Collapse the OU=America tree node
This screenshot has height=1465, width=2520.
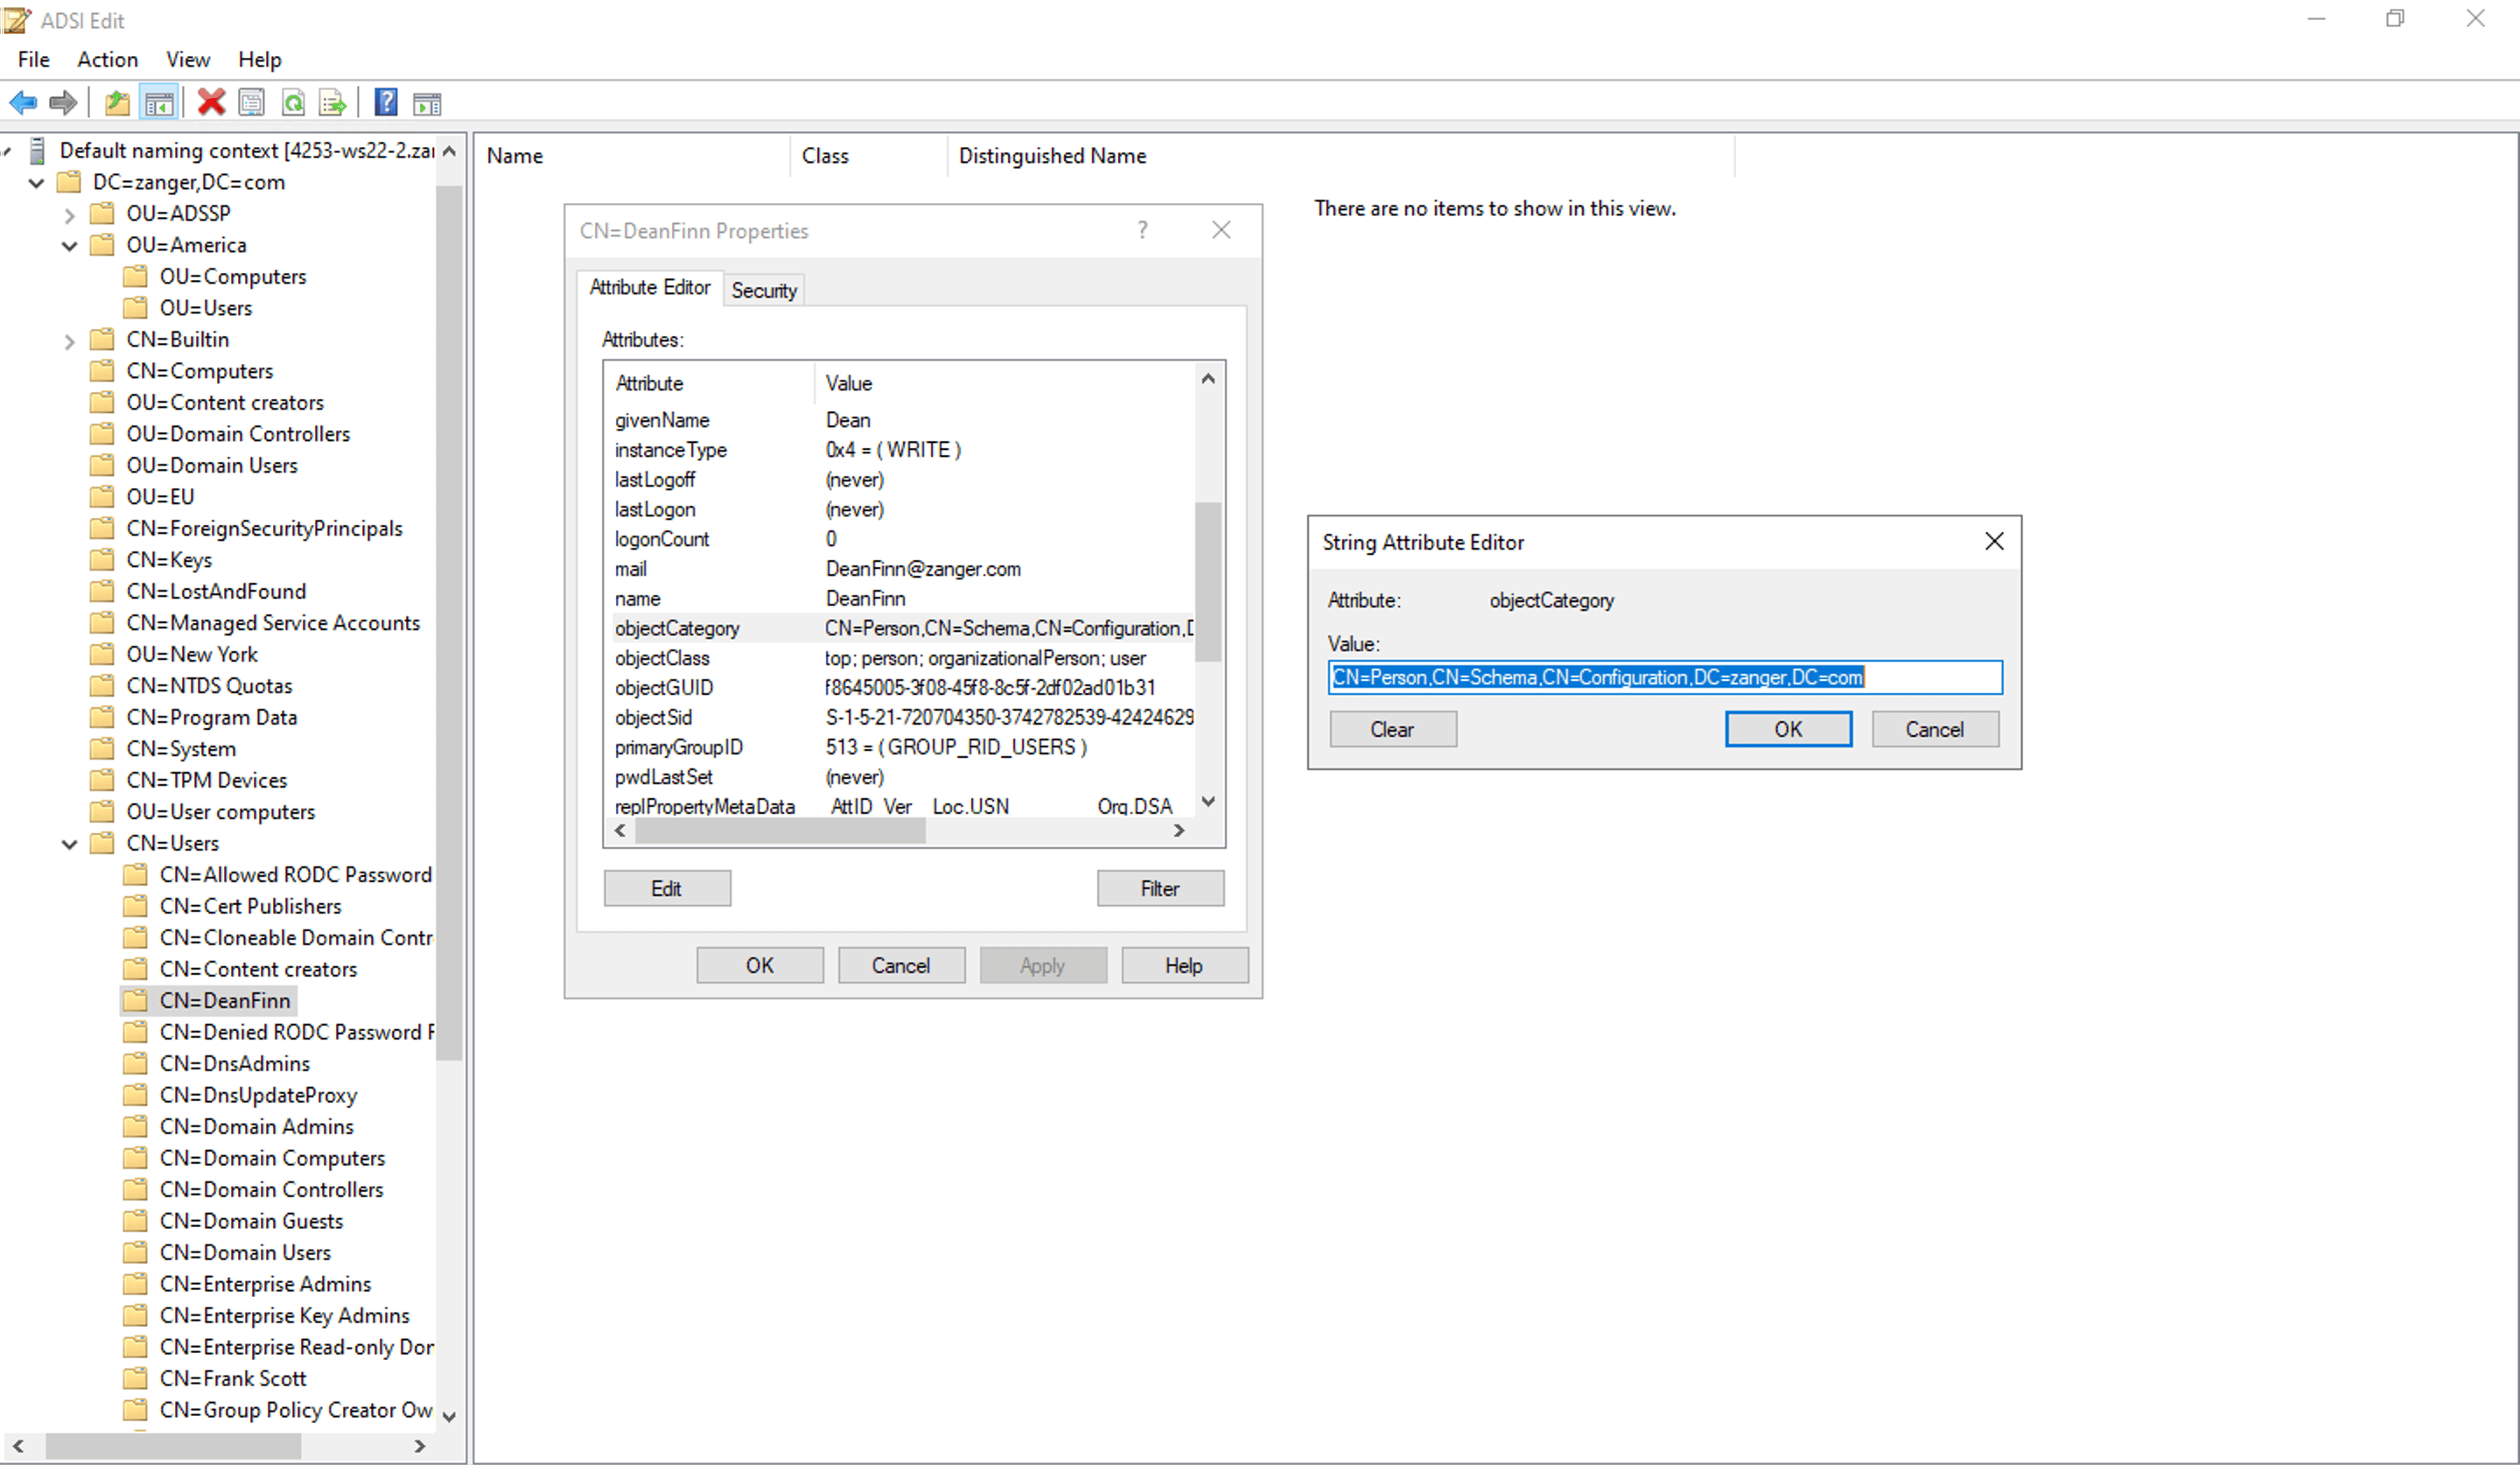click(69, 245)
